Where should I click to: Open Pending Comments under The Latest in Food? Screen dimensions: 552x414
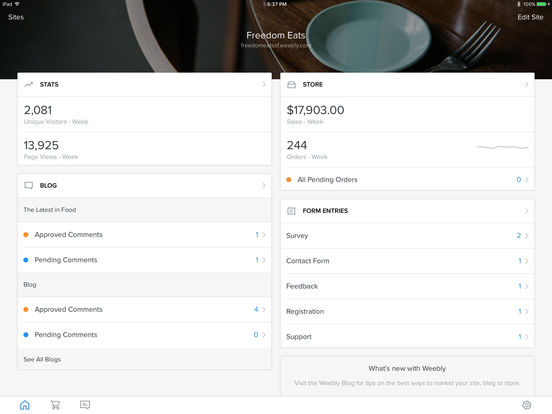click(x=144, y=260)
